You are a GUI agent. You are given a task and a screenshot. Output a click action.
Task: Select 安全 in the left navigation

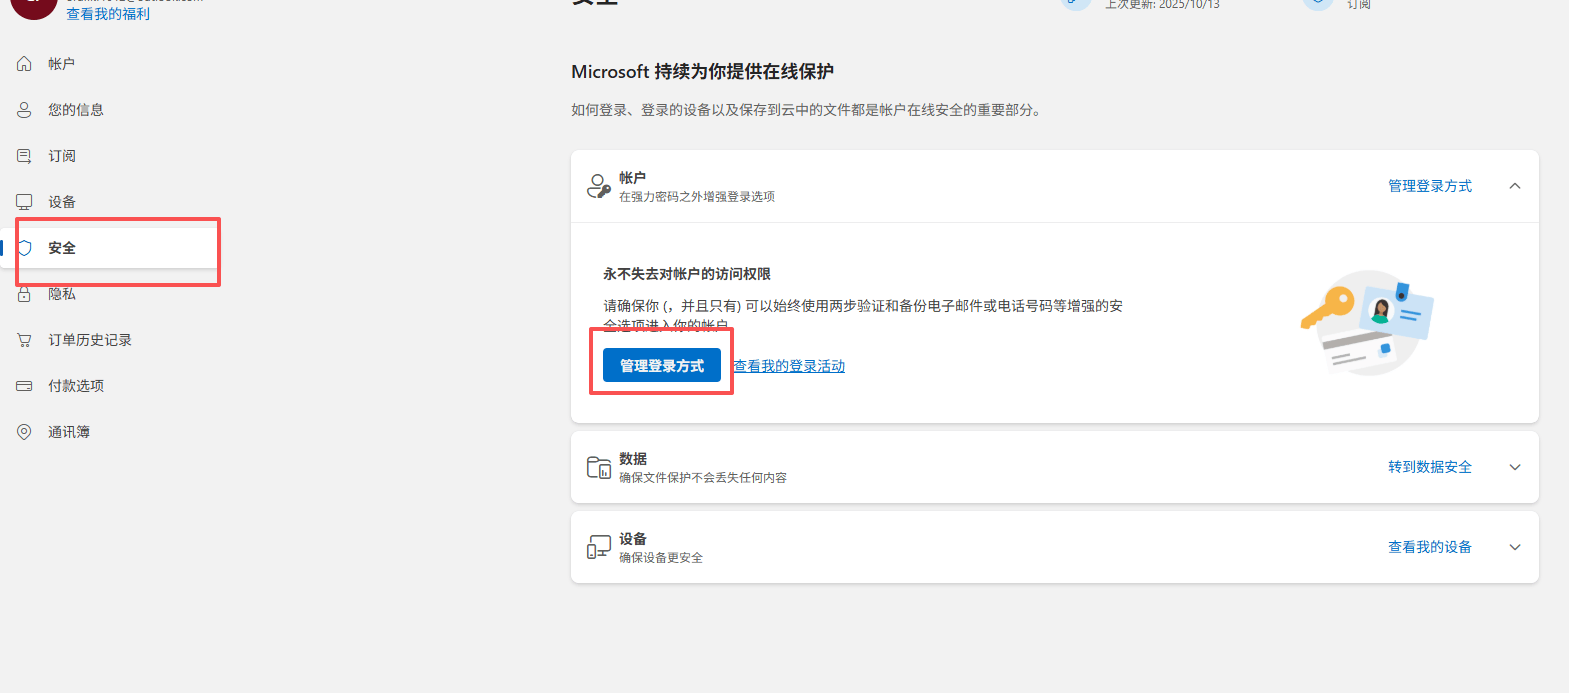coord(62,248)
